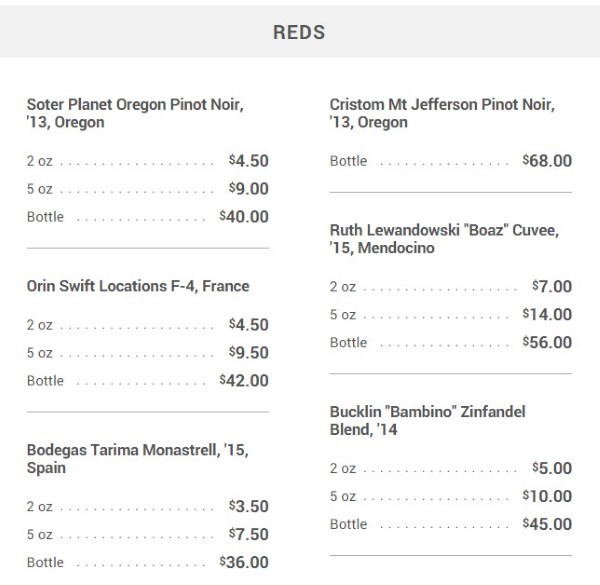Open Ruth Lewandowski "Boaz" Cuvee title

click(444, 239)
